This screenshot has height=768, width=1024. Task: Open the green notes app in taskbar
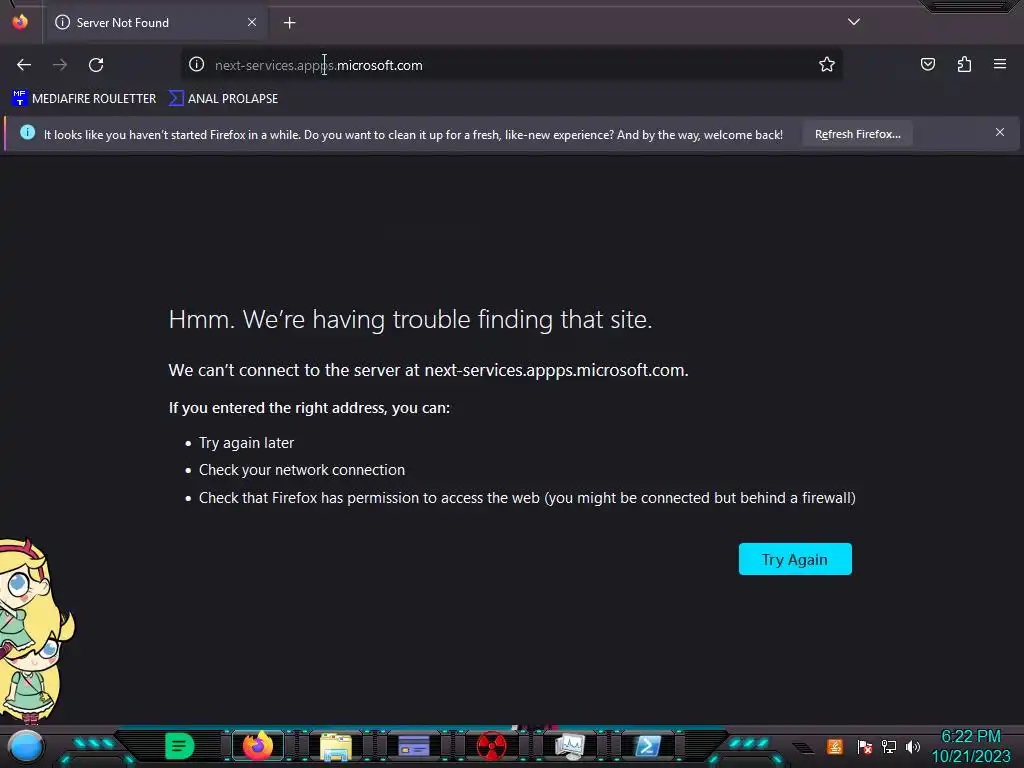pyautogui.click(x=179, y=746)
